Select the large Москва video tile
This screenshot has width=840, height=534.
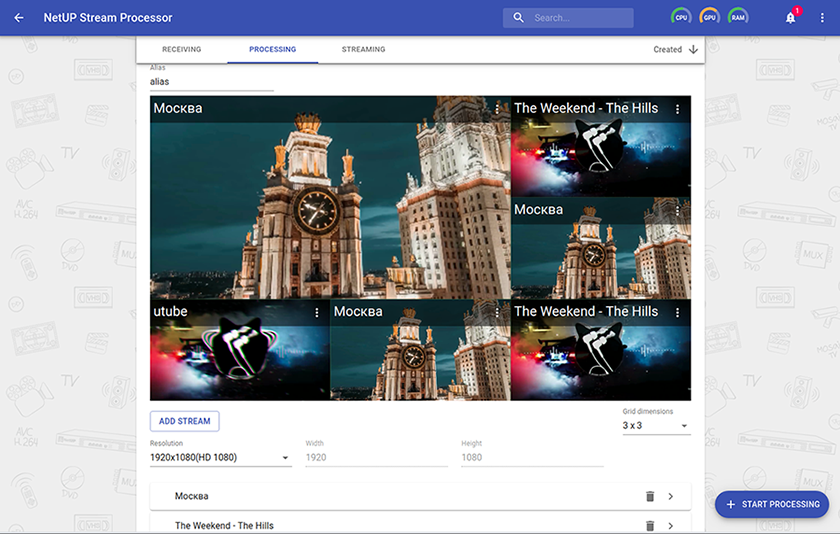pos(330,197)
